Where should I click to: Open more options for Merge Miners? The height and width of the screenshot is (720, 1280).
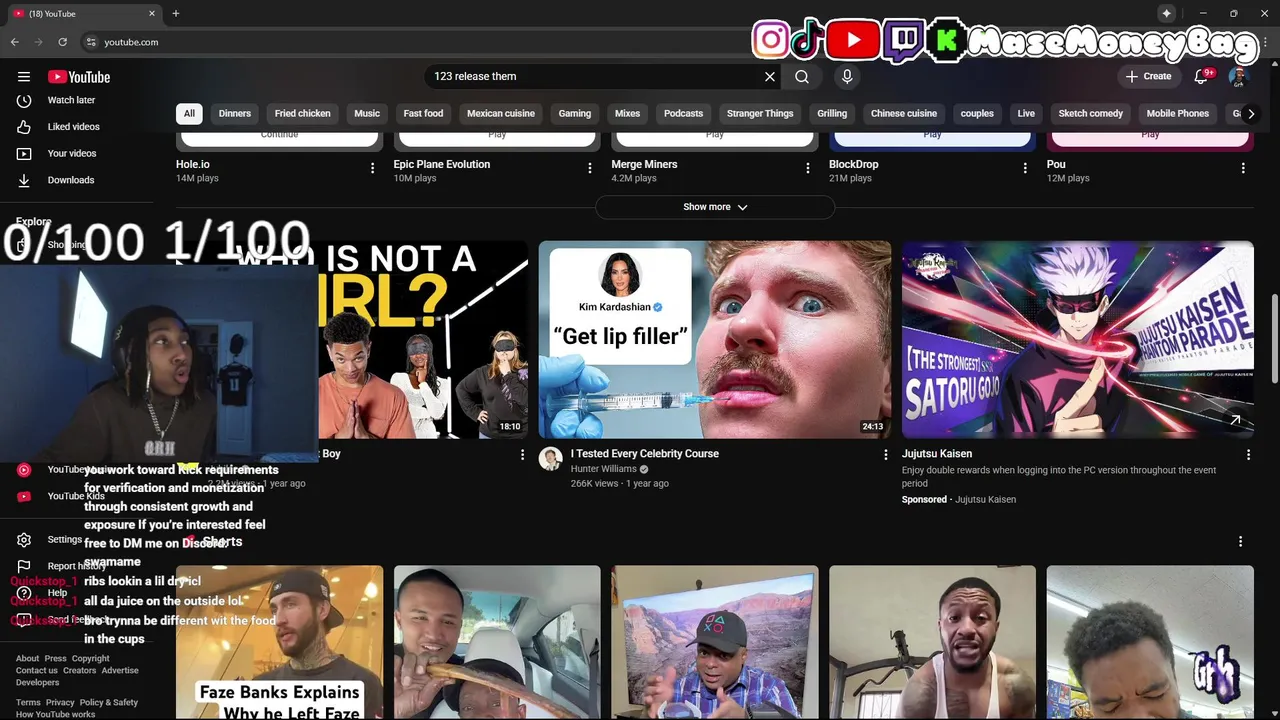[808, 168]
